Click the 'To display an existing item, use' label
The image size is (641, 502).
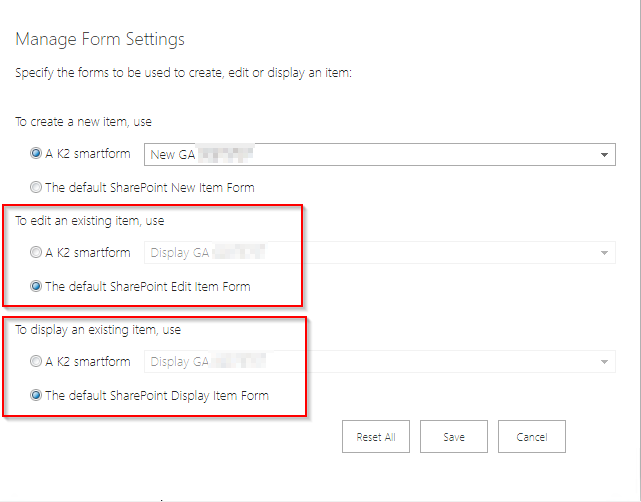click(x=98, y=330)
